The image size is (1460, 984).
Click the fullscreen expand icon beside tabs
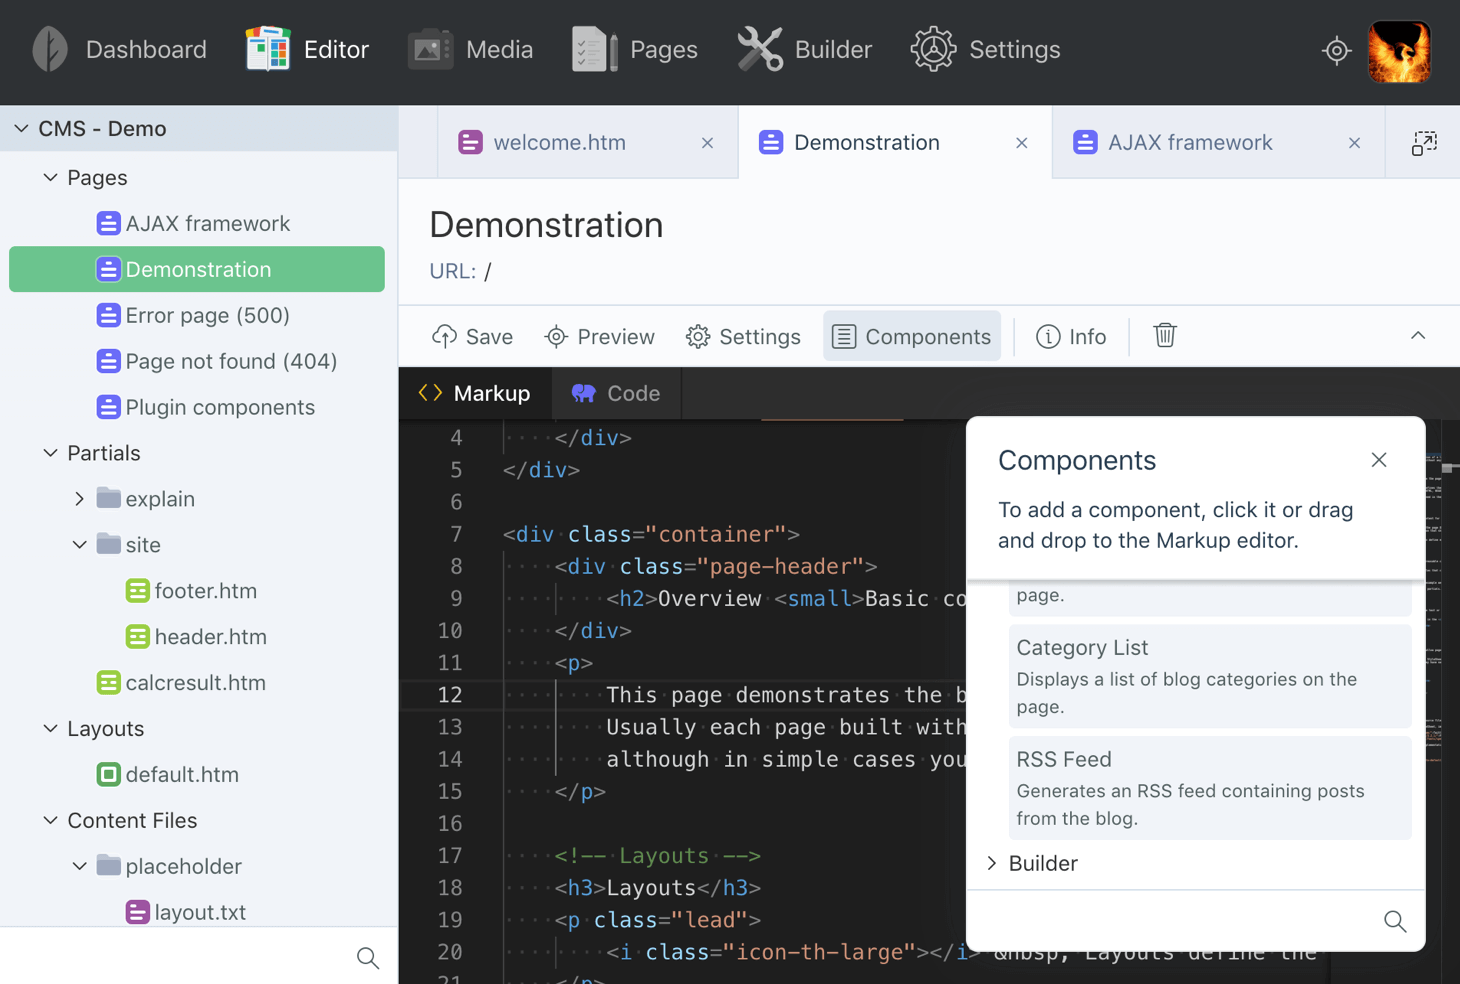click(x=1423, y=143)
